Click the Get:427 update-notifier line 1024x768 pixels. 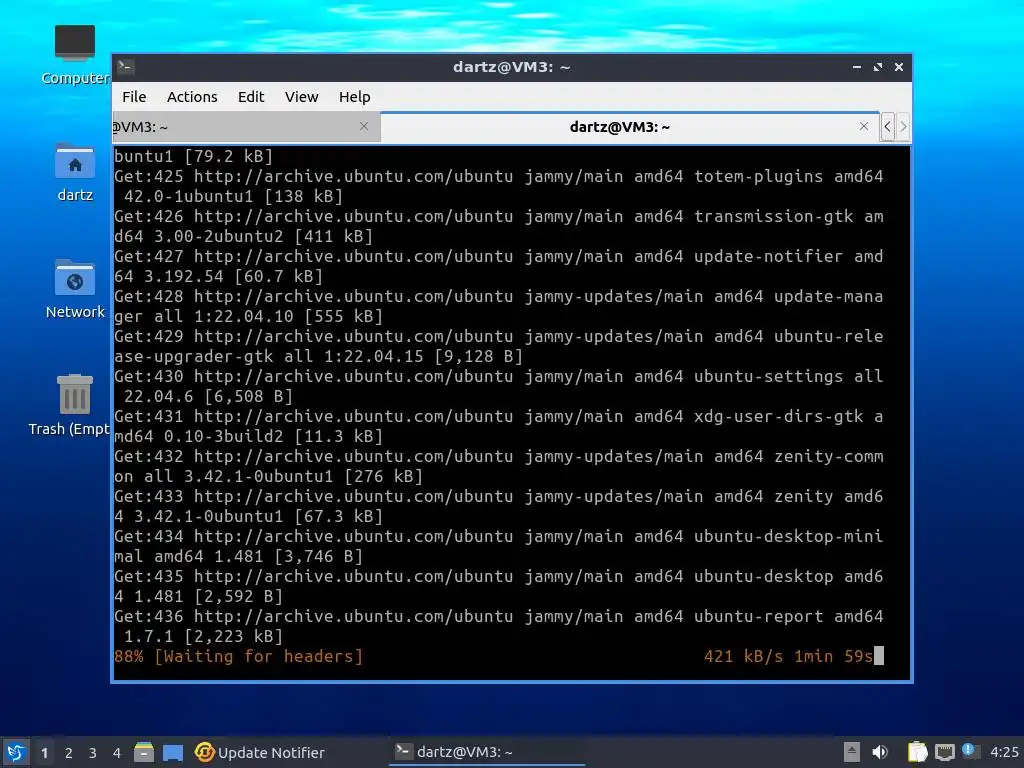click(x=499, y=266)
